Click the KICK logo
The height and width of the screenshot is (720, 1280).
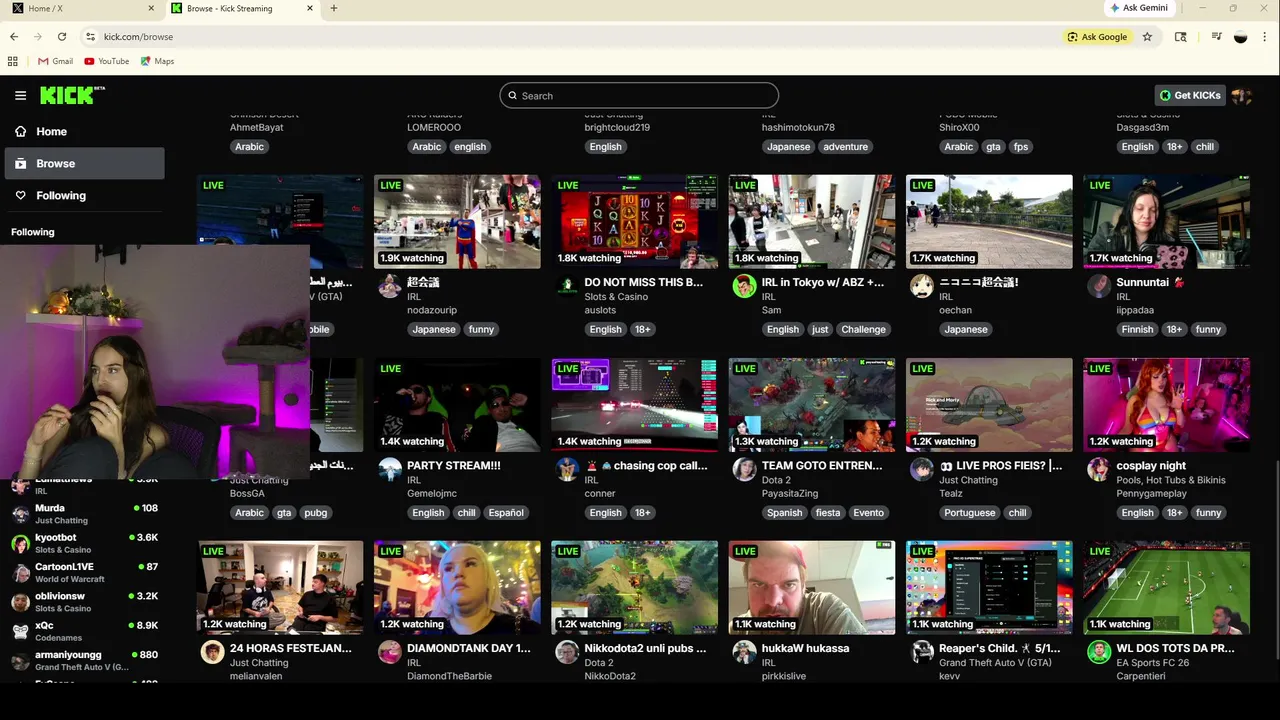point(72,95)
